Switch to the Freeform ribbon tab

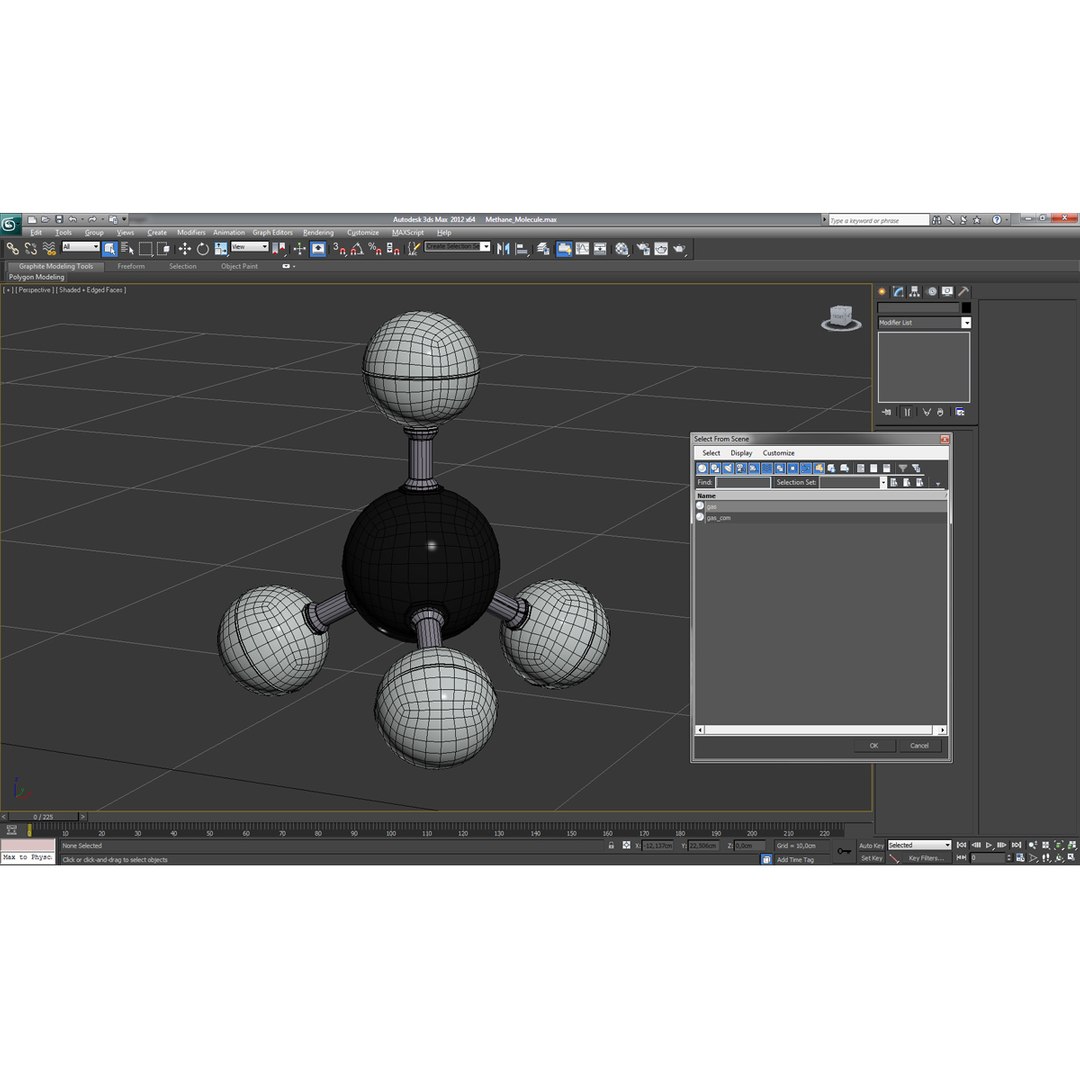131,267
